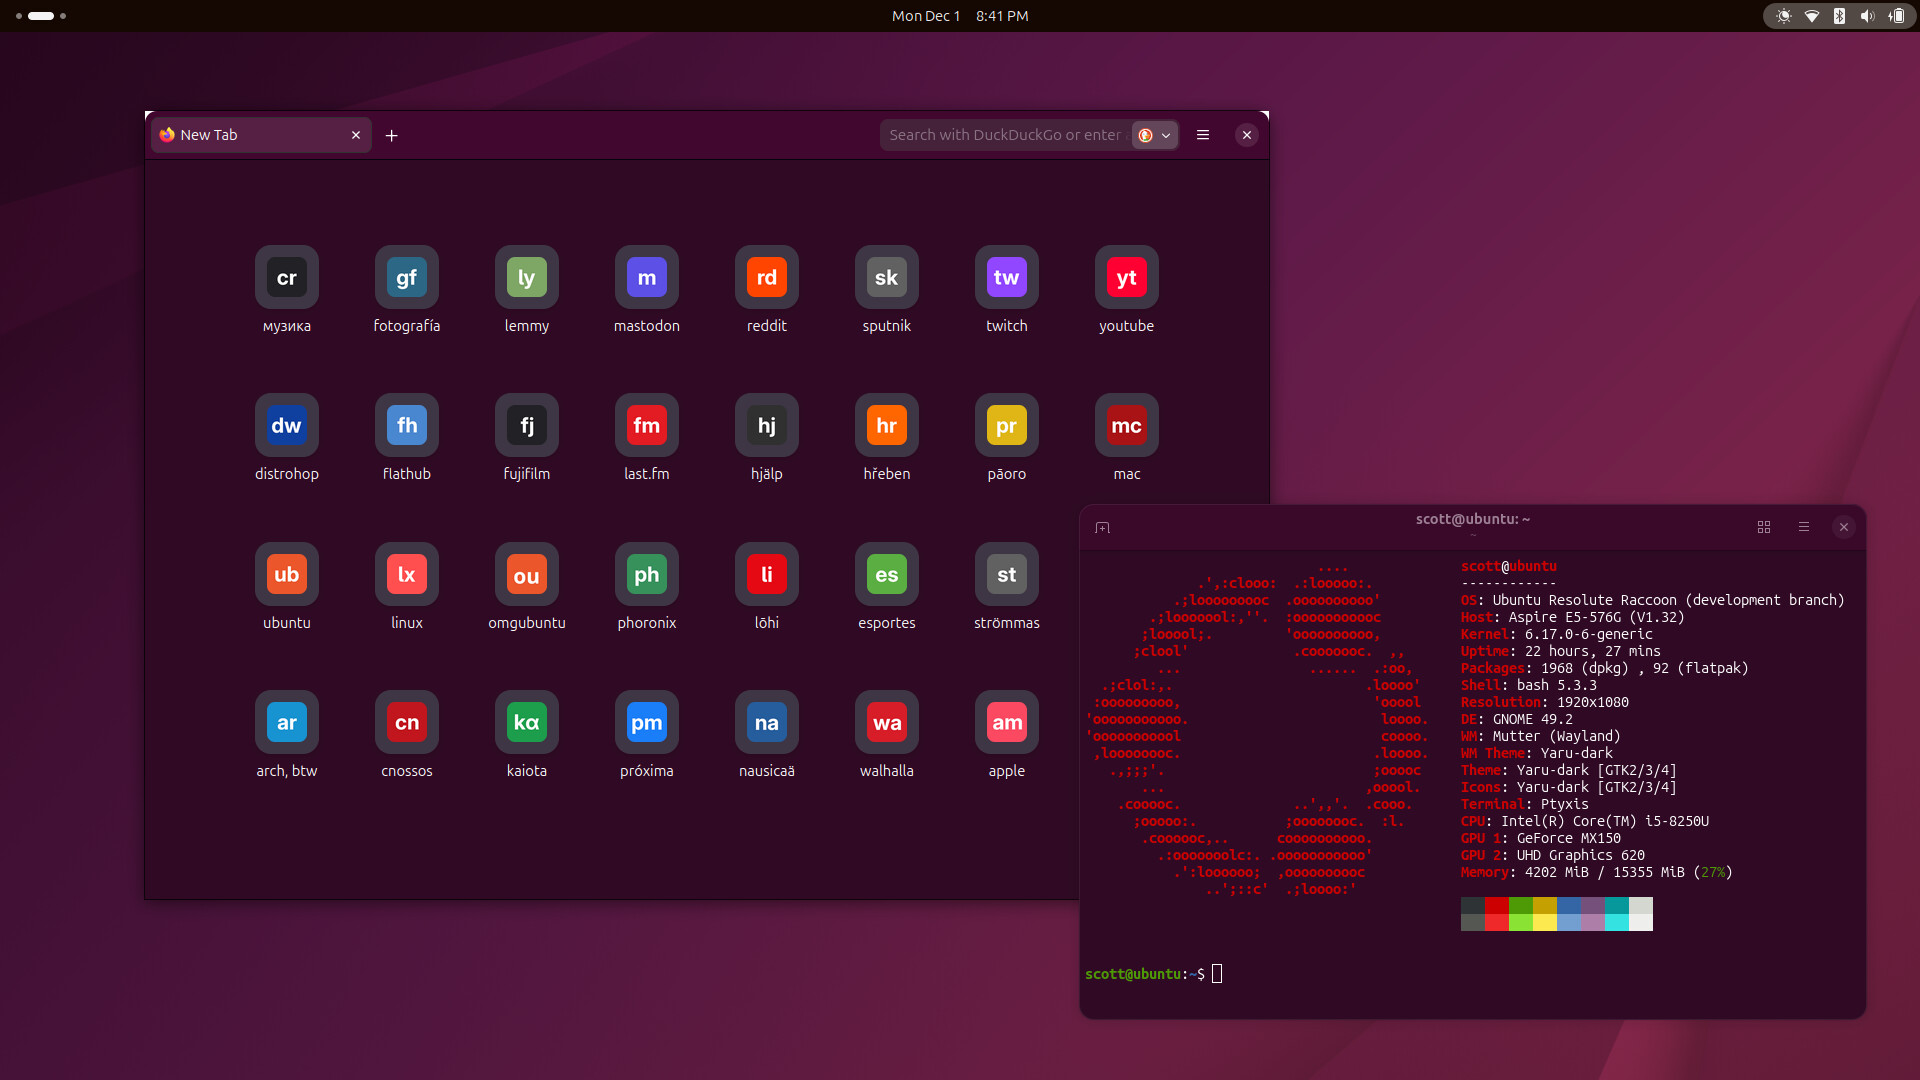Open the system status menu in top bar
The image size is (1920, 1080).
[1839, 16]
